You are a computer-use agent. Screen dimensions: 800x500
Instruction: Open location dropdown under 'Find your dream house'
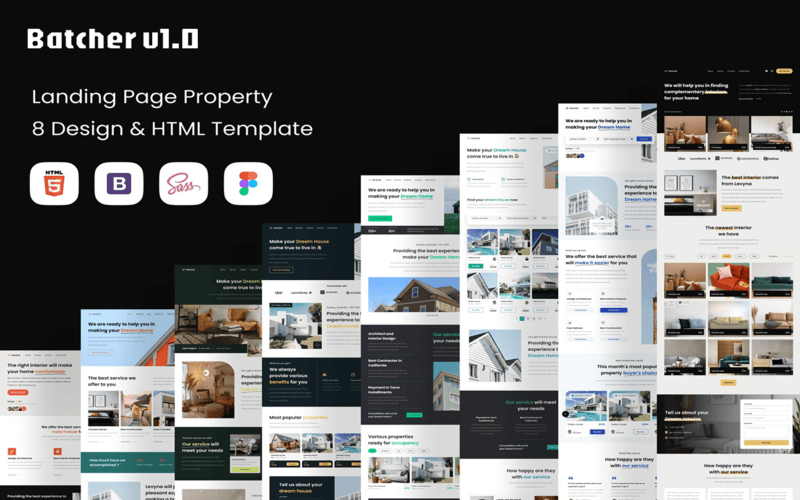tap(486, 217)
